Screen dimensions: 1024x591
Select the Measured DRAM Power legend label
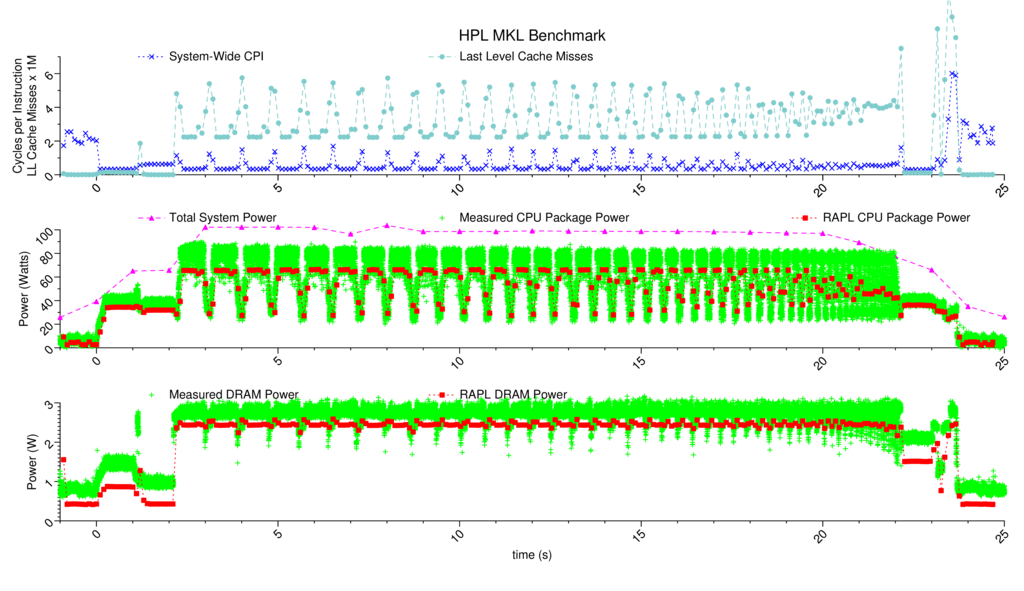pos(233,394)
